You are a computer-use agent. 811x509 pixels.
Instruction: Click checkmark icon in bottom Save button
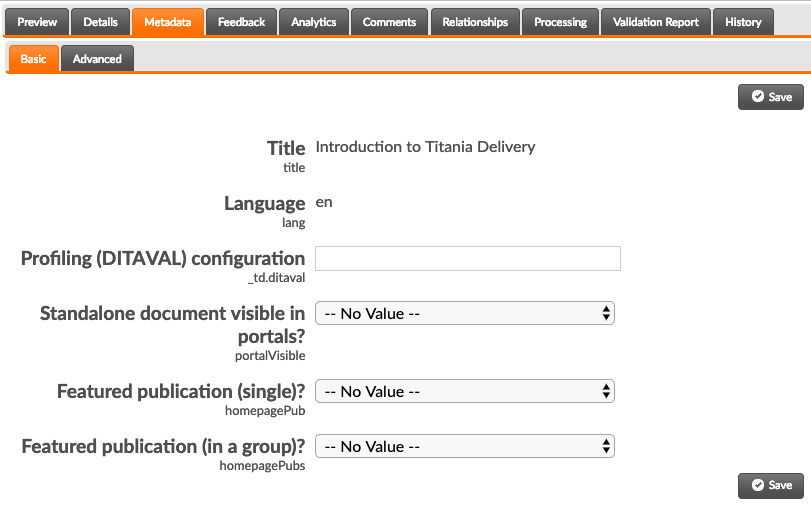pos(758,485)
